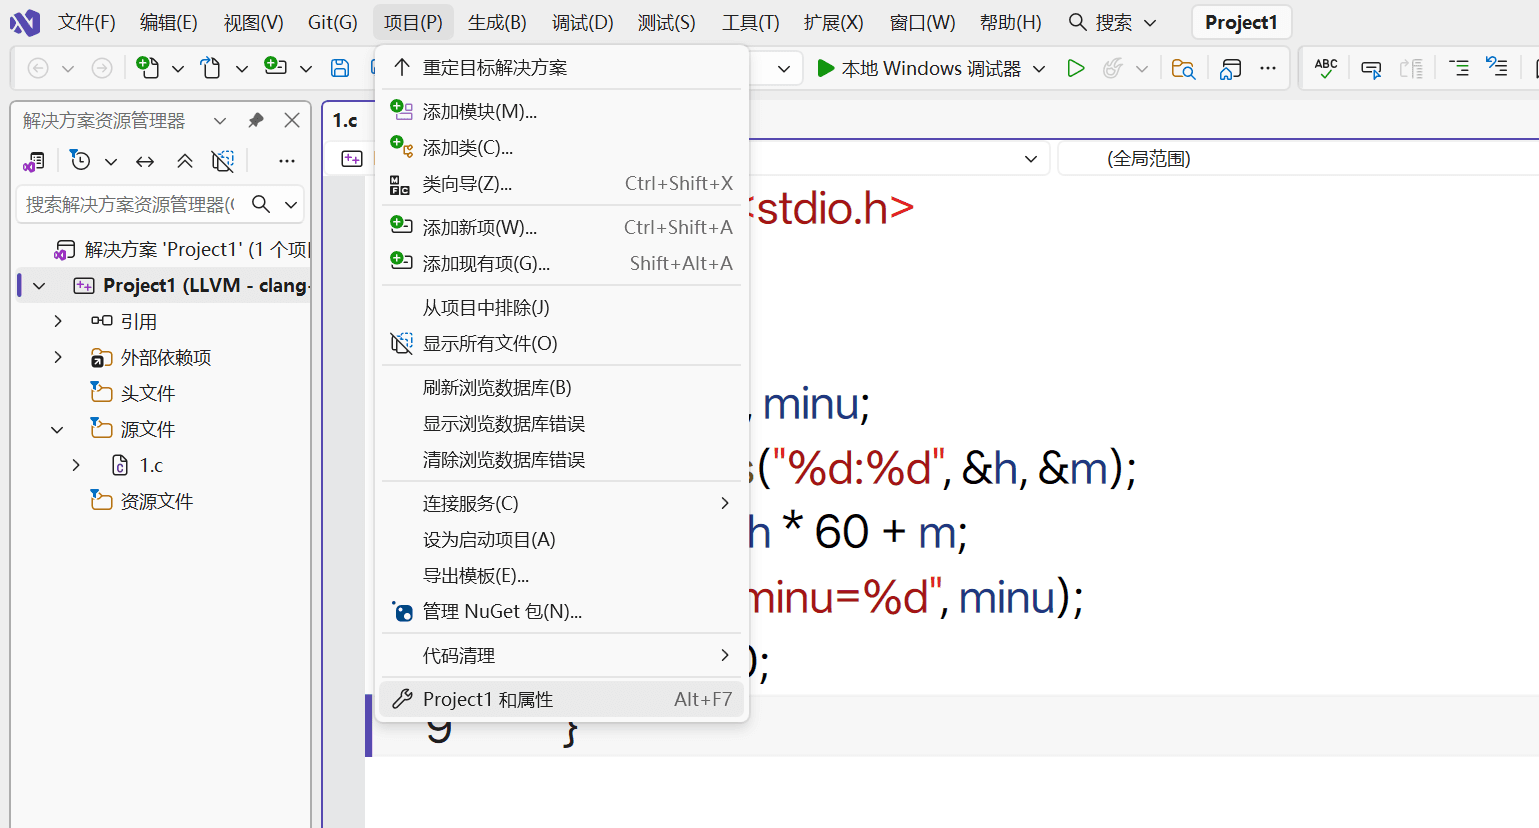Click Sync with Active Document icon
Image resolution: width=1539 pixels, height=828 pixels.
pyautogui.click(x=145, y=161)
